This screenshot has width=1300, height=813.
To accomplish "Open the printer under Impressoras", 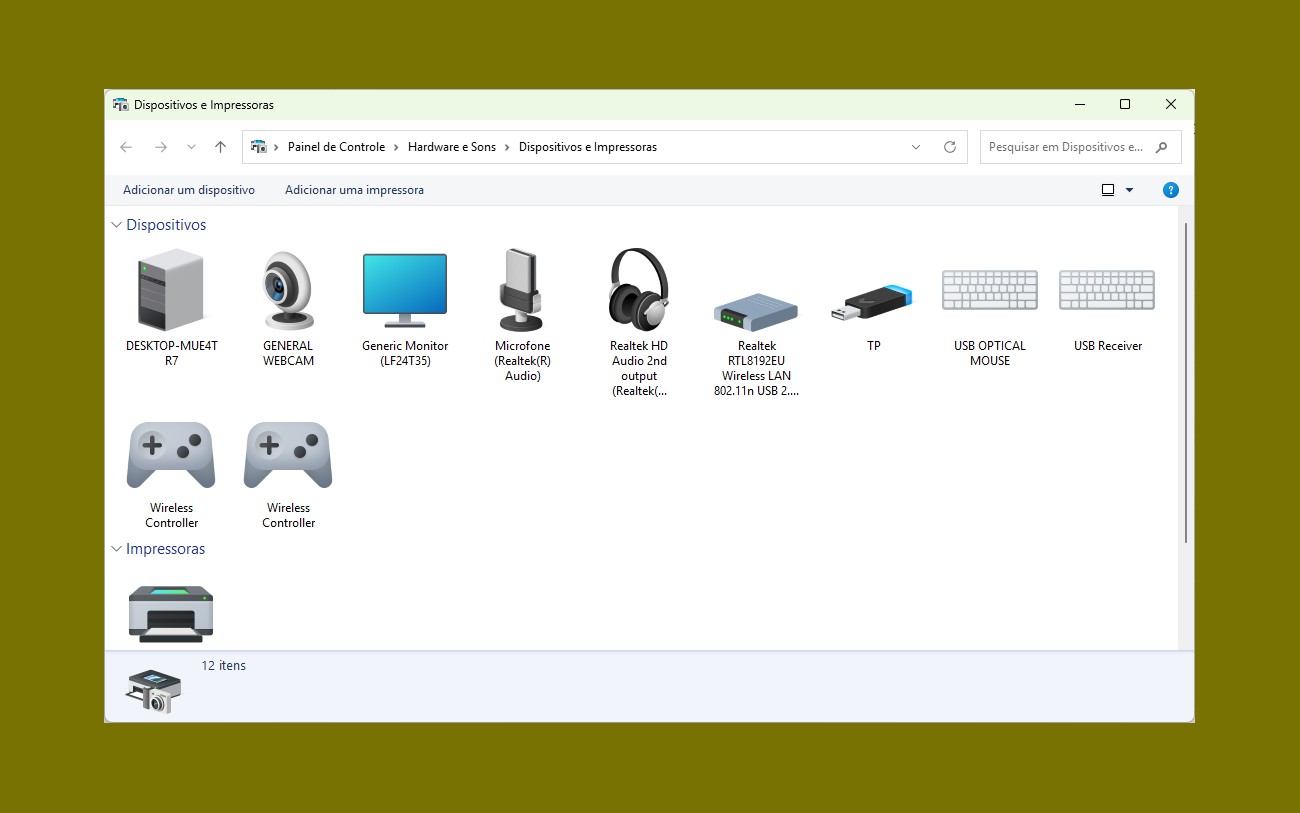I will (x=170, y=612).
